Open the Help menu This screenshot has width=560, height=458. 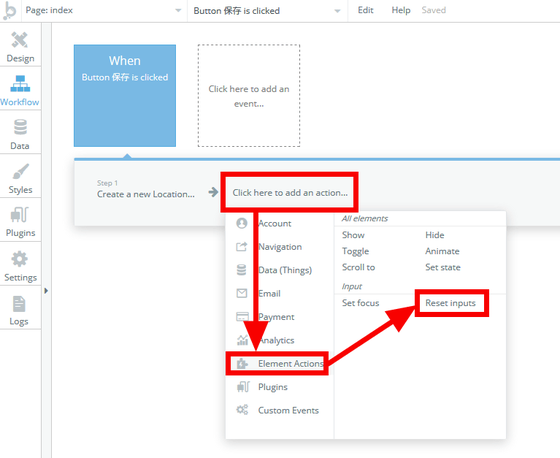401,10
